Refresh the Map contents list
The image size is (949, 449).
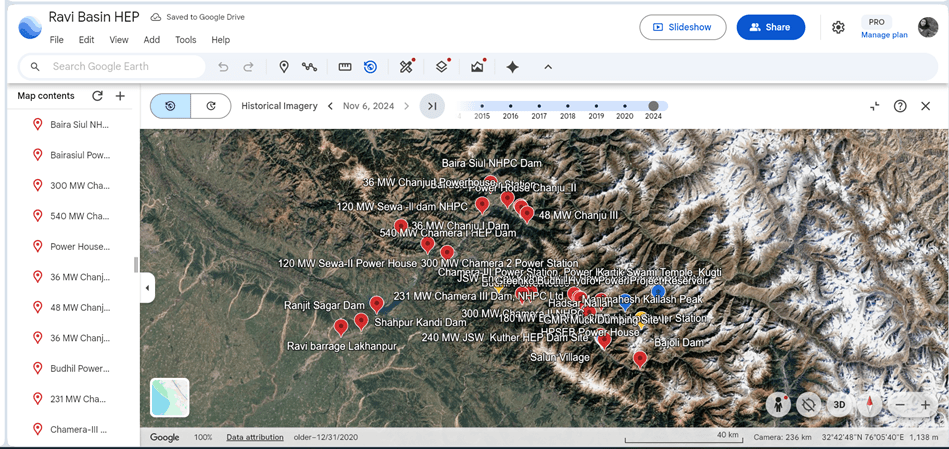coord(97,96)
